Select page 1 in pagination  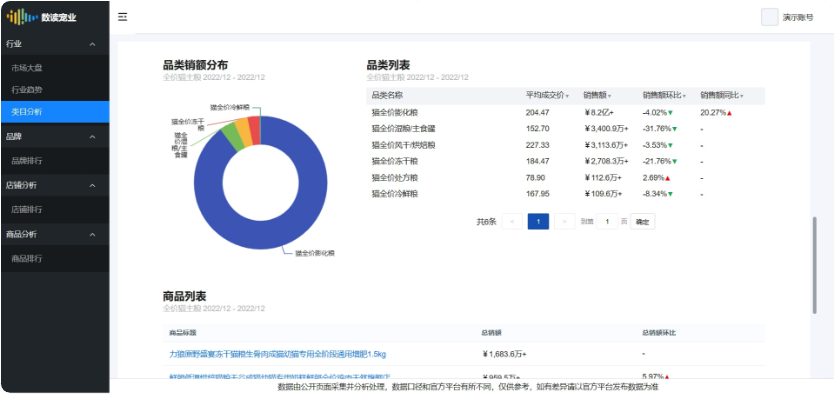[538, 221]
